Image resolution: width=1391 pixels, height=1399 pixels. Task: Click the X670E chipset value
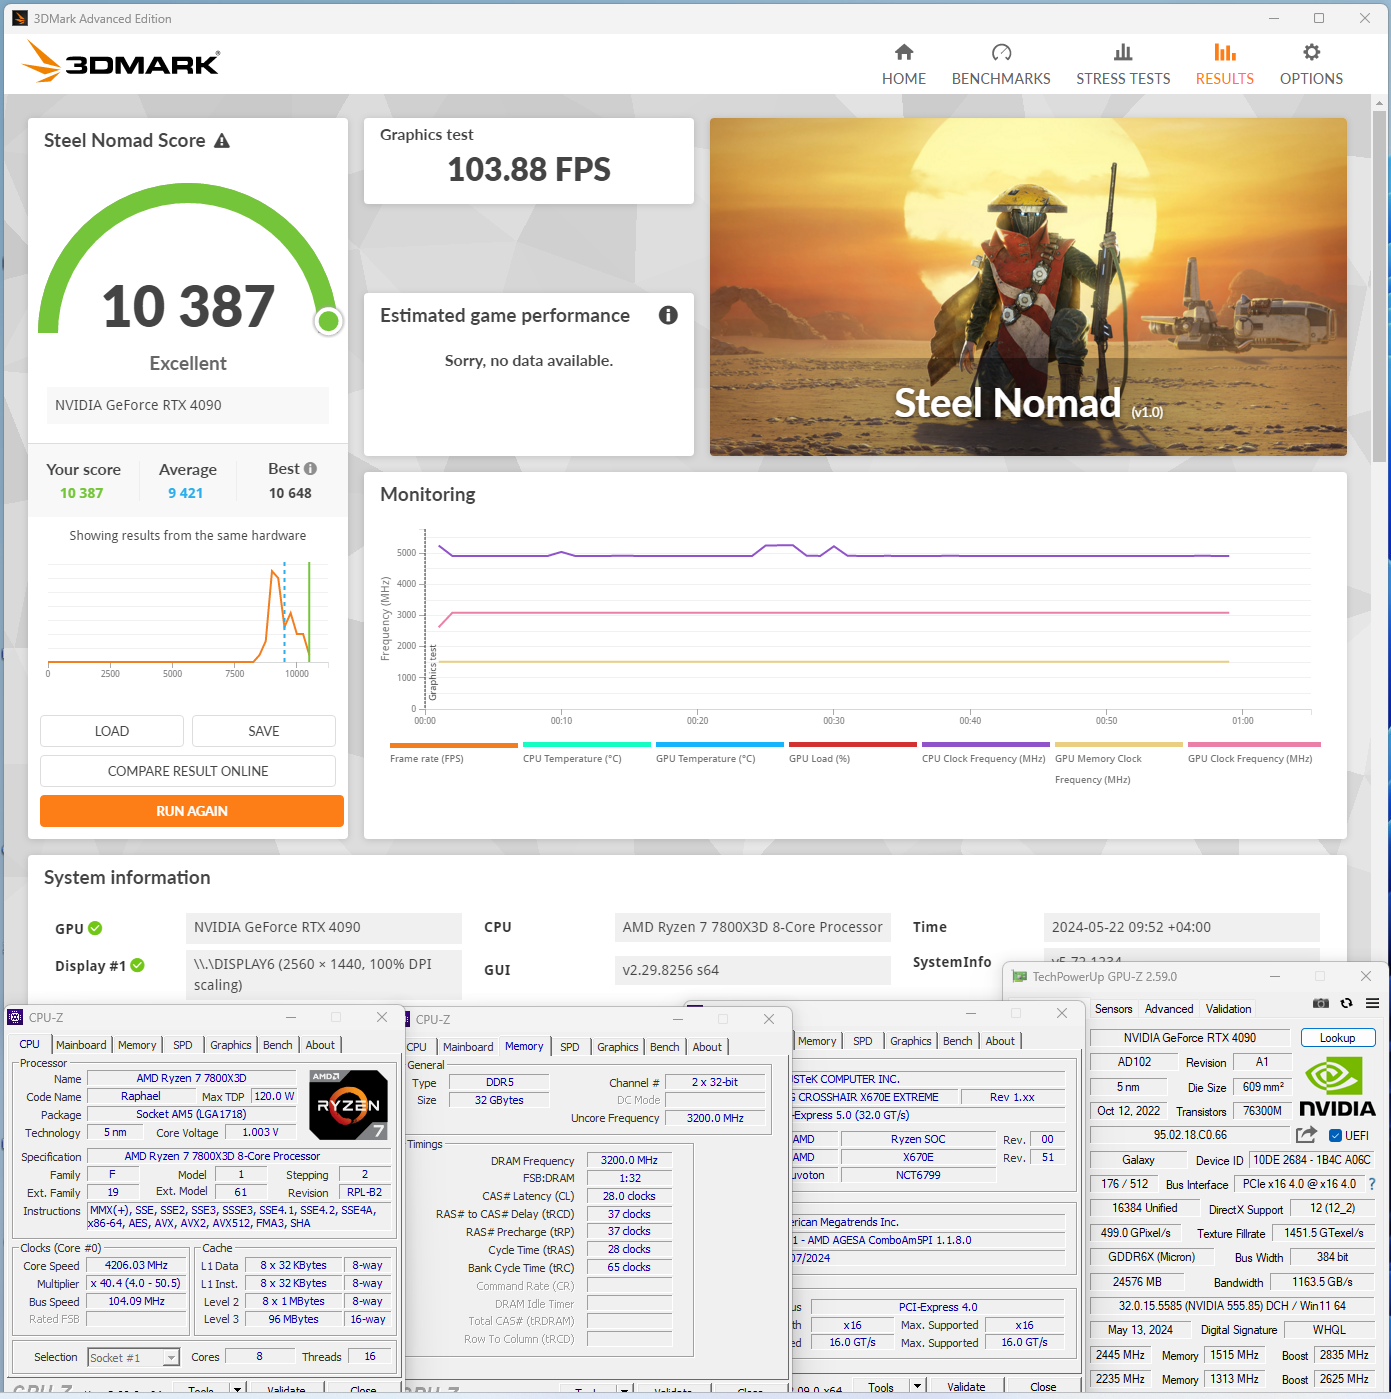pos(918,1157)
